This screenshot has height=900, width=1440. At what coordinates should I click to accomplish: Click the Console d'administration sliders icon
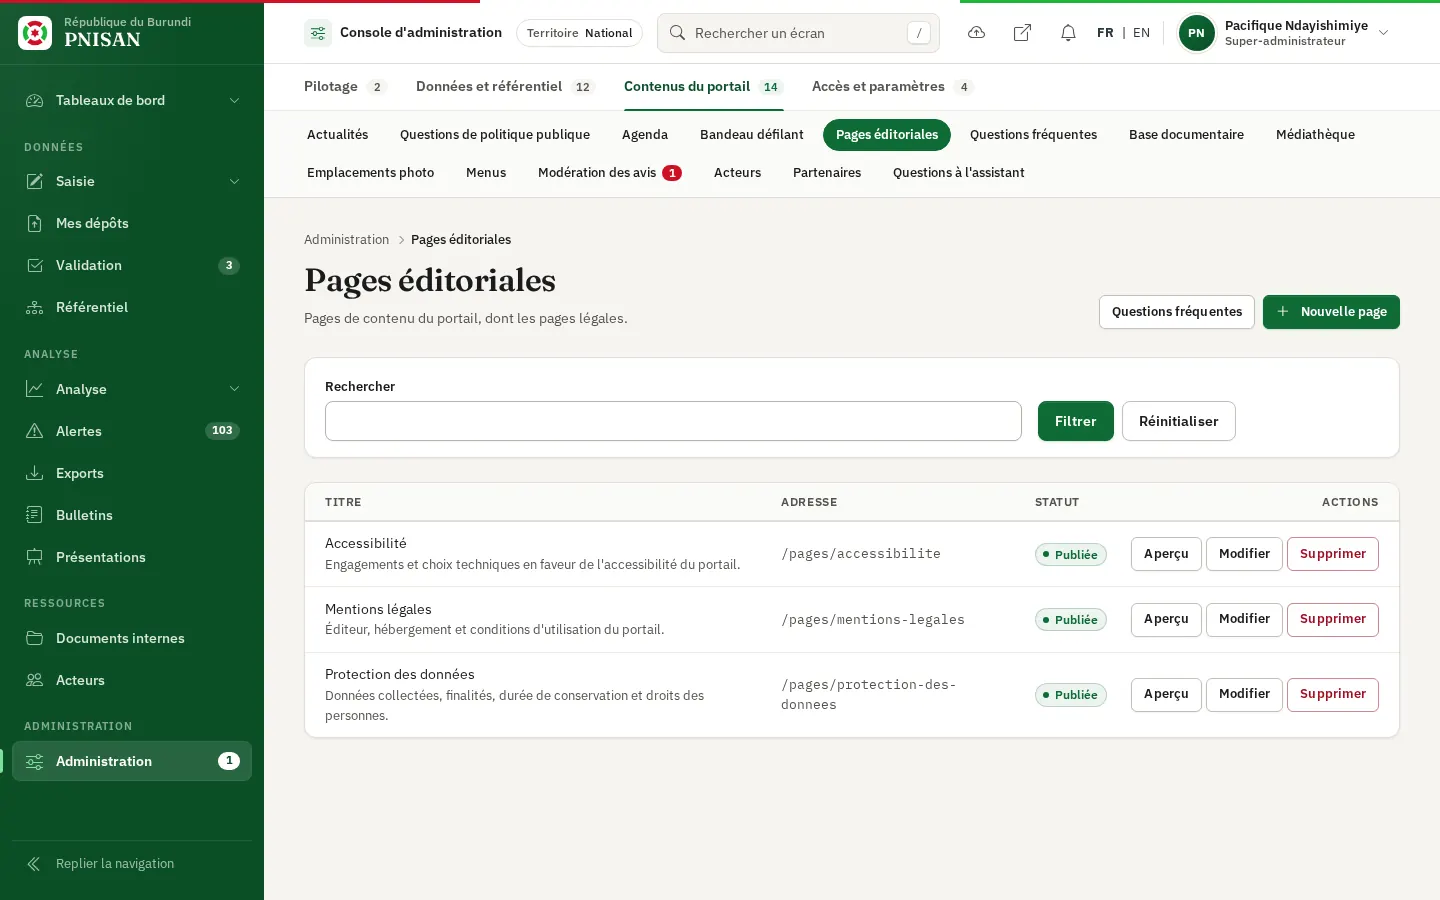click(x=318, y=33)
